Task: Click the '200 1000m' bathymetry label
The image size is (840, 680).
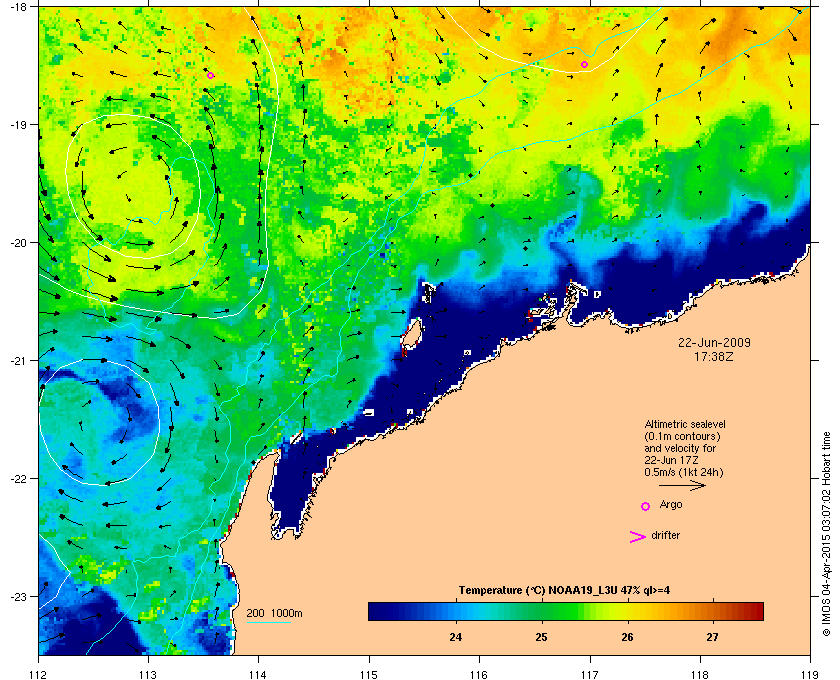Action: click(x=274, y=613)
